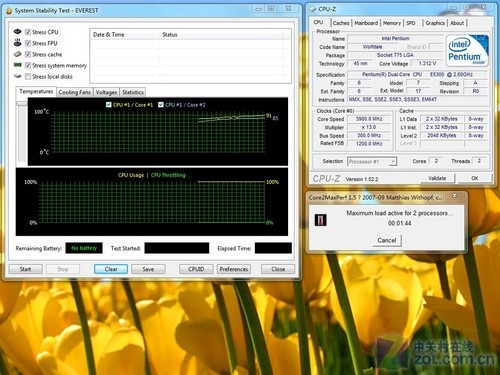The width and height of the screenshot is (500, 375).
Task: Click the Status column header
Action: [221, 34]
